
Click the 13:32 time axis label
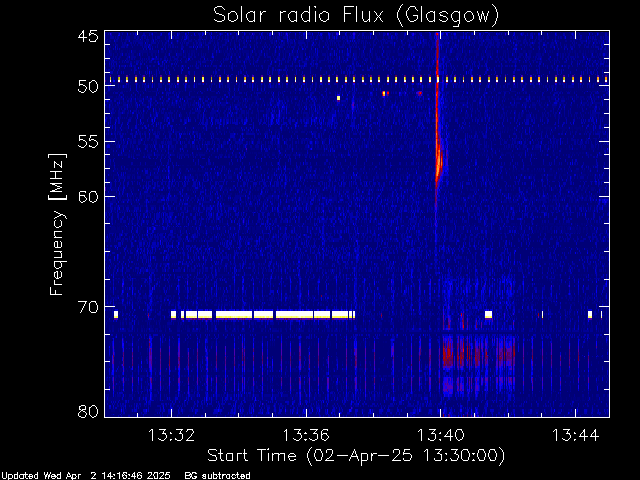[x=171, y=435]
